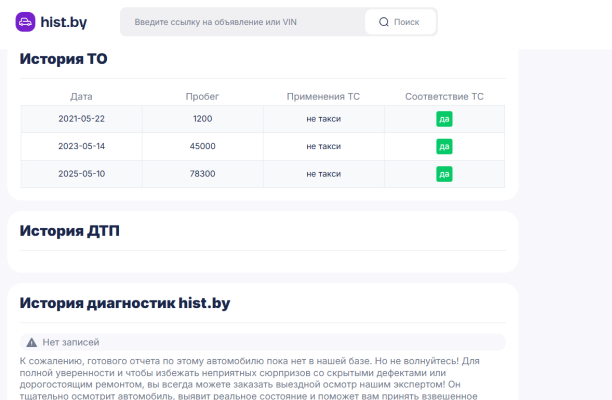Select the 45000 mileage cell
This screenshot has height=400, width=612.
click(203, 146)
